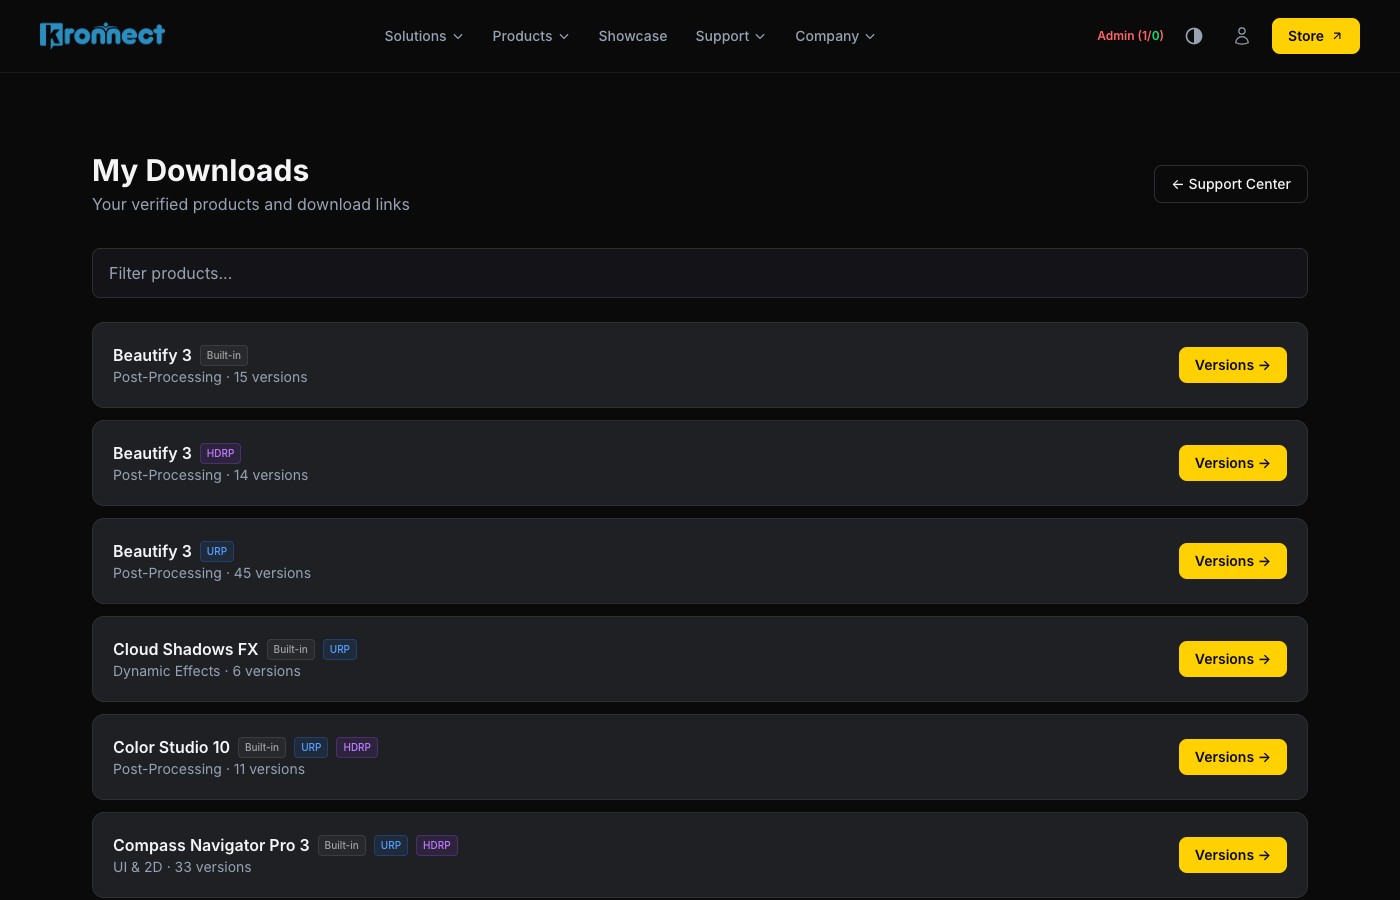Screen dimensions: 1400x900
Task: Open the Admin (1/0) link
Action: [1130, 35]
